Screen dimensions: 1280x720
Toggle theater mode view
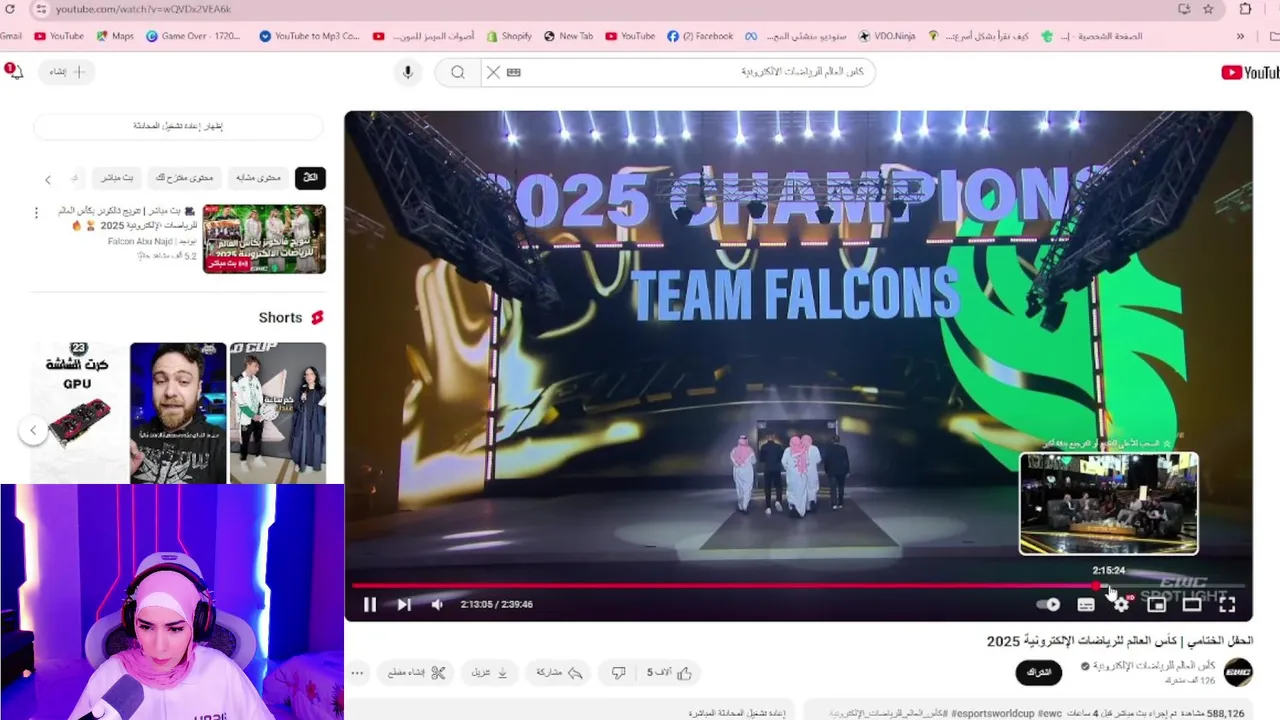1192,604
